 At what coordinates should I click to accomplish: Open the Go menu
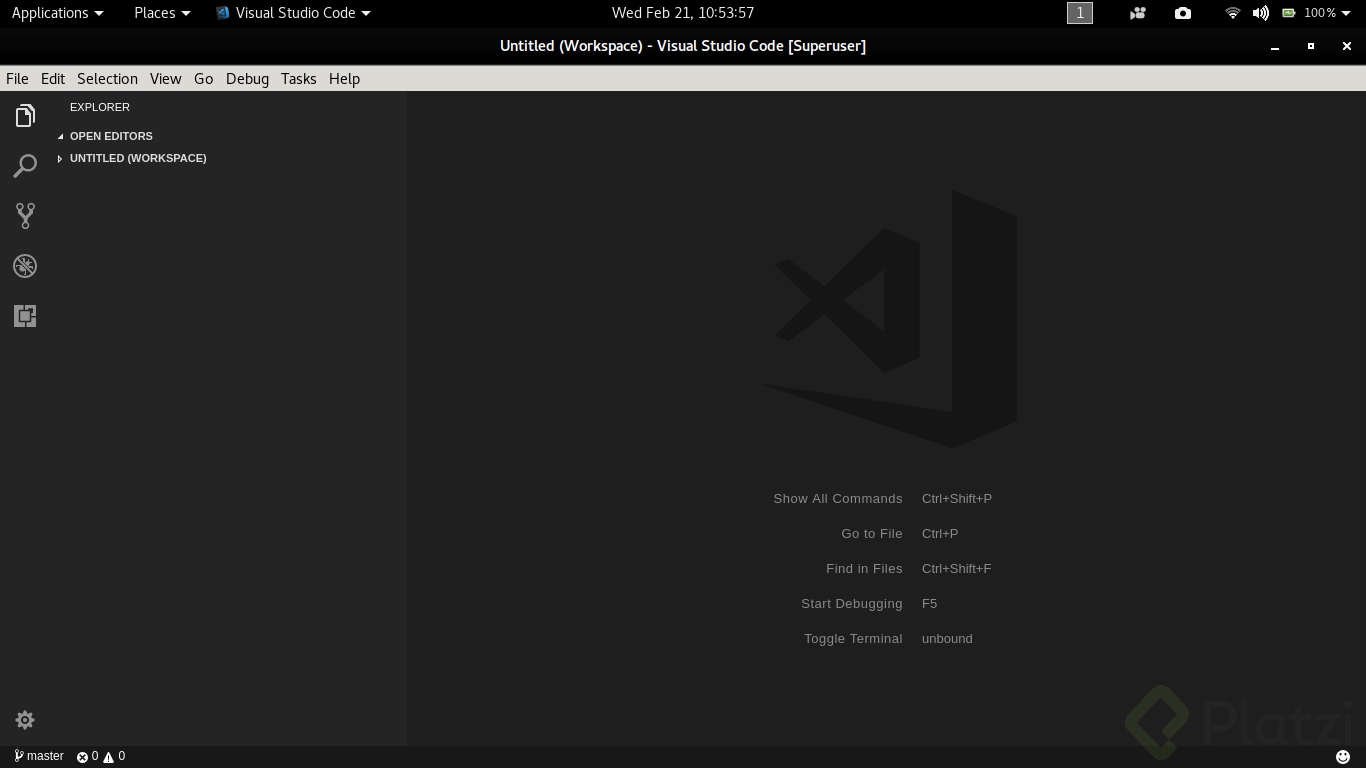coord(204,79)
